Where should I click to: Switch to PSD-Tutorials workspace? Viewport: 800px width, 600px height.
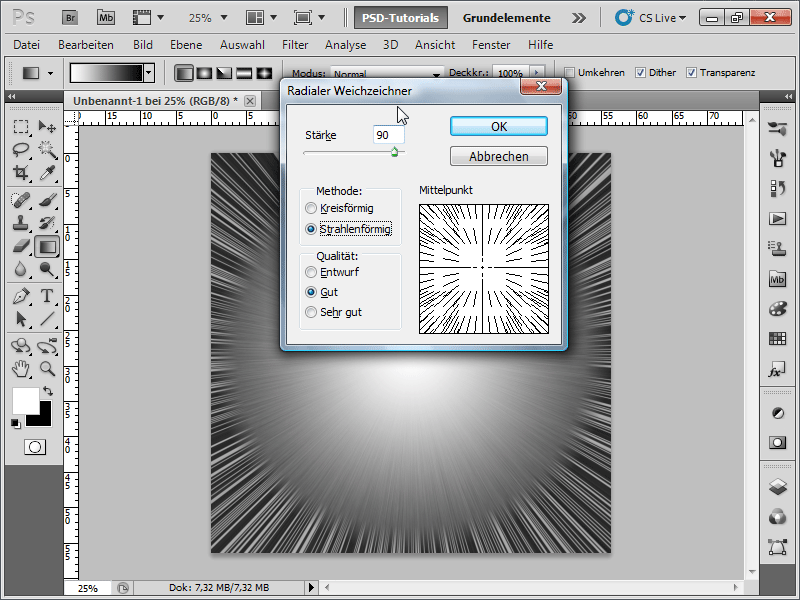[401, 18]
